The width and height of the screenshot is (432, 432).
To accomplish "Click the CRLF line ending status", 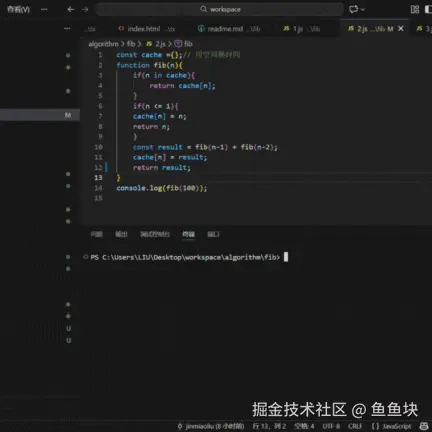I will 355,426.
